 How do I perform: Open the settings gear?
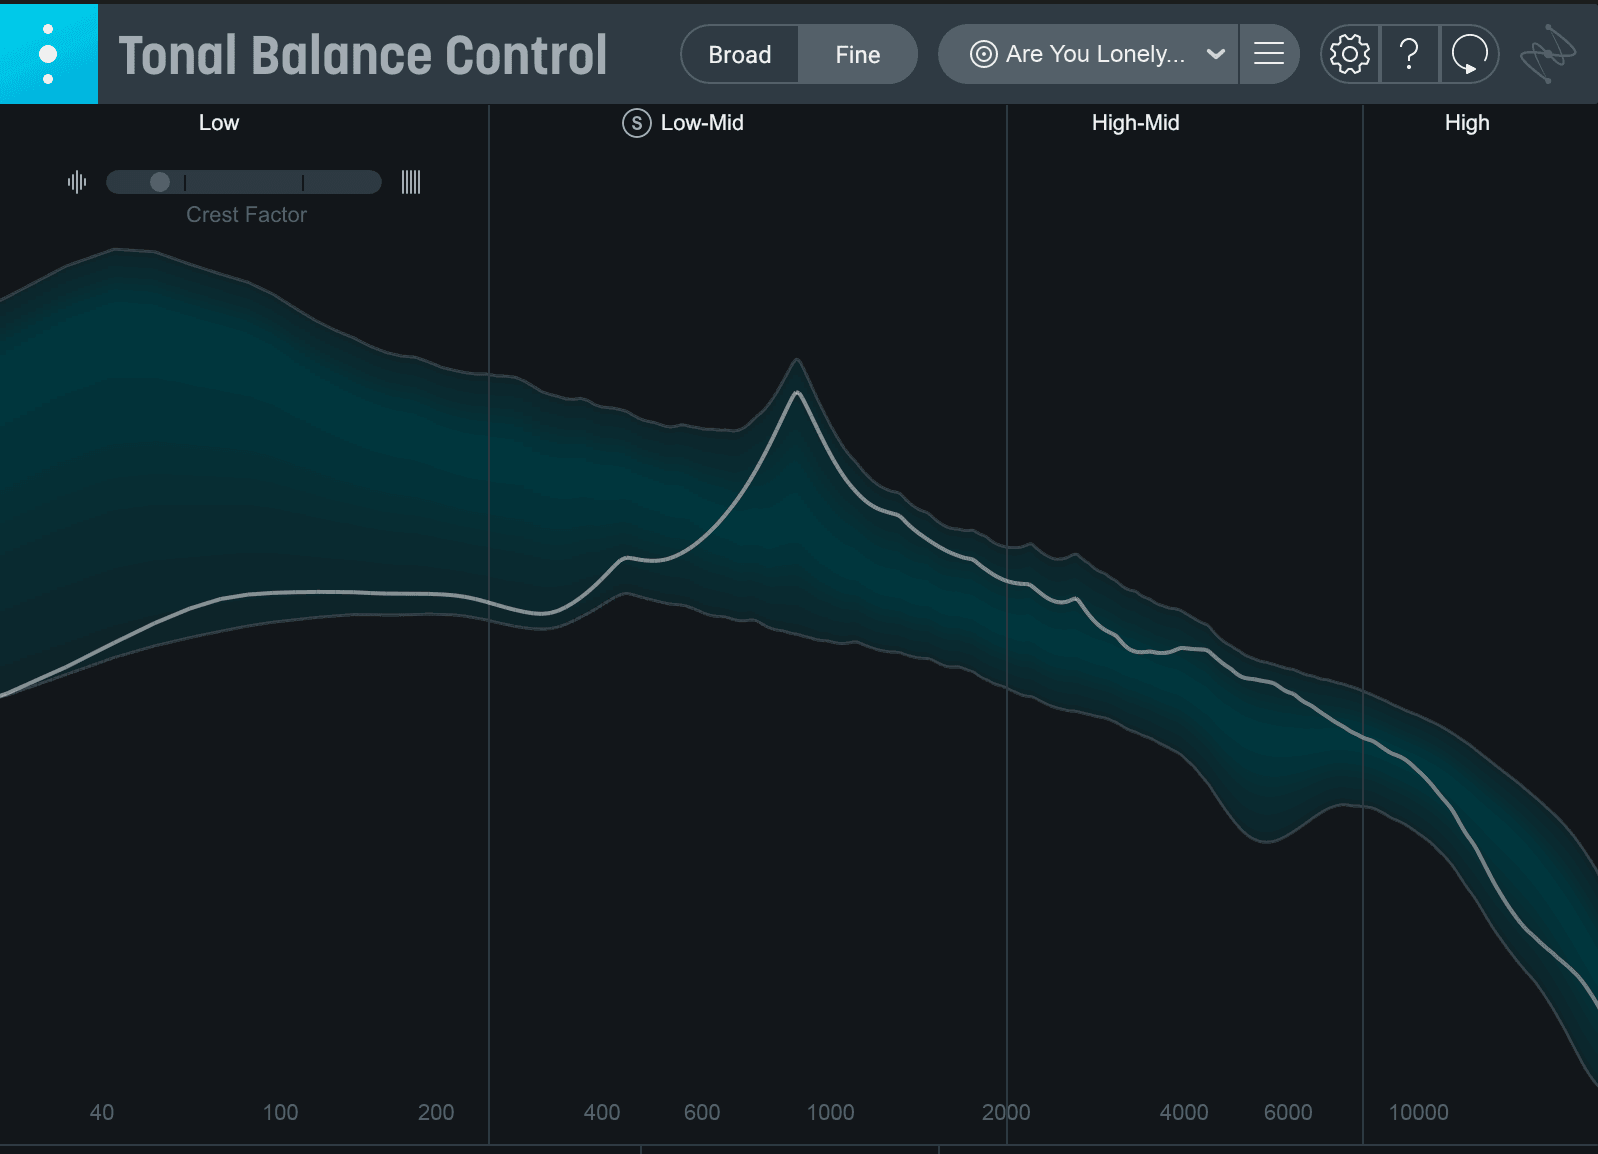click(1350, 54)
